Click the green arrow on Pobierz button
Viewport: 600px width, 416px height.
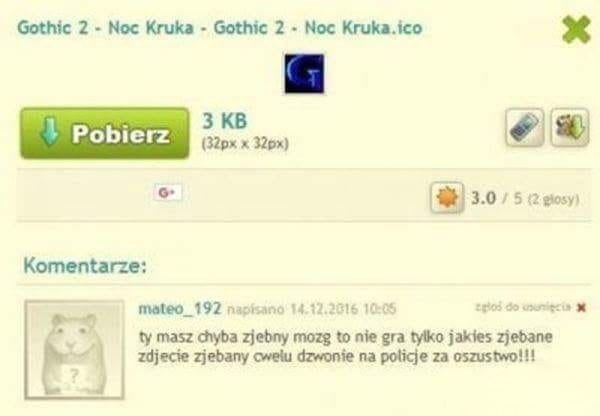coord(50,132)
